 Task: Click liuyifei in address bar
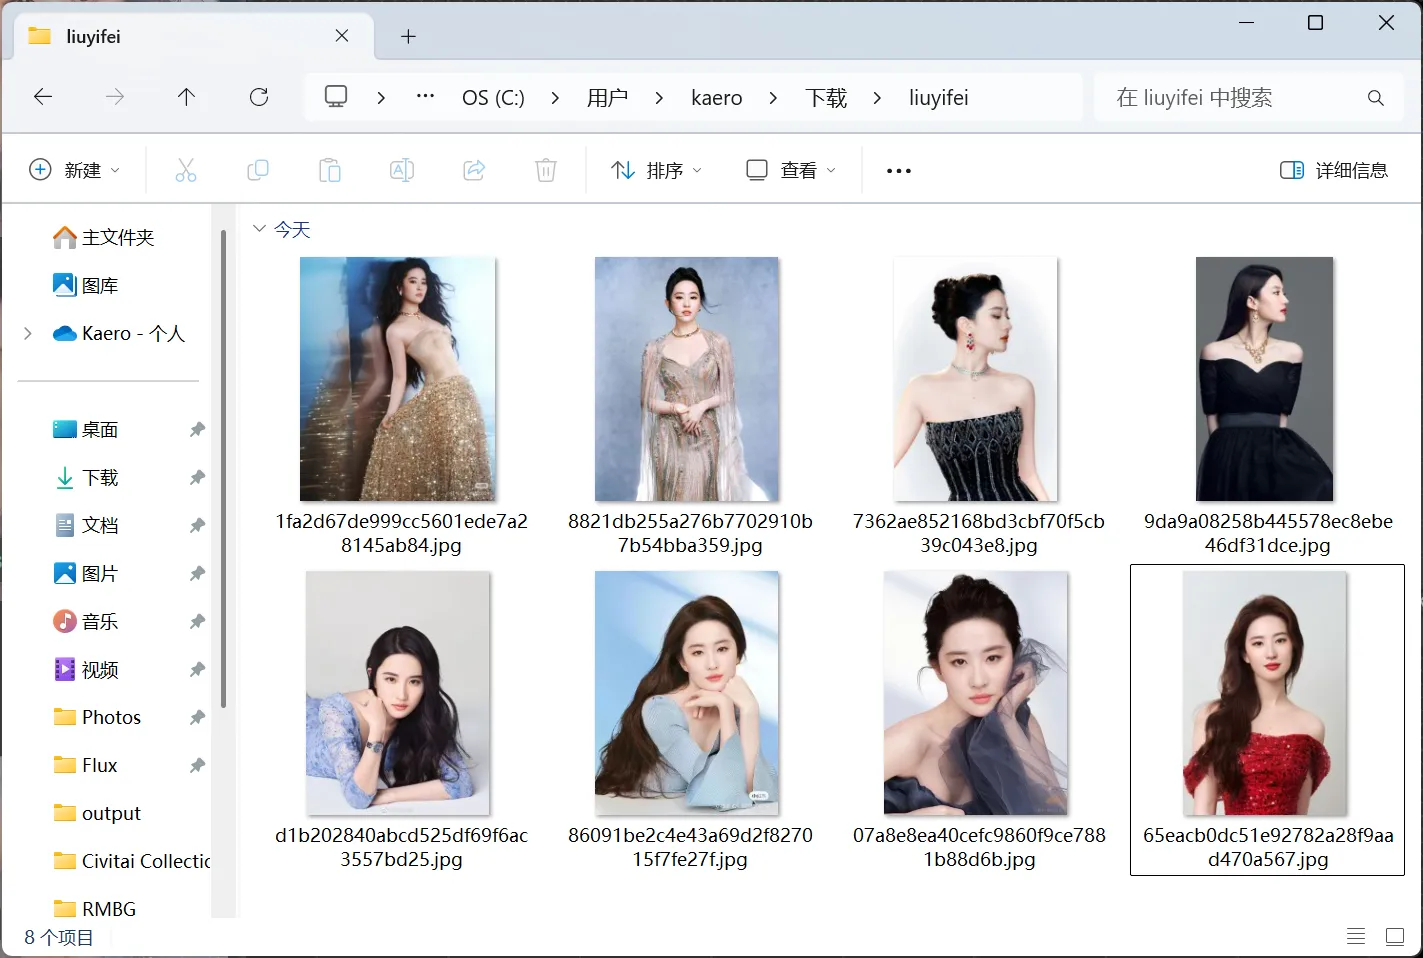tap(938, 97)
